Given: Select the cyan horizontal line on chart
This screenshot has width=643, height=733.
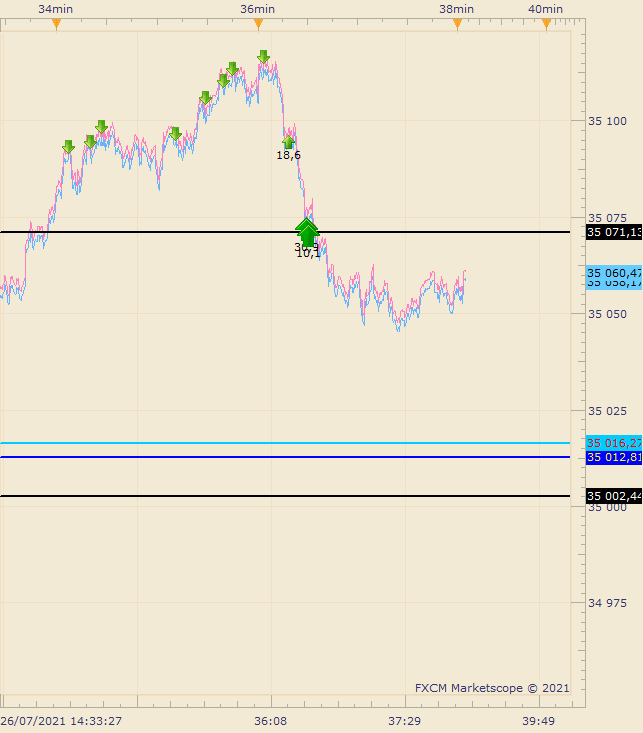Looking at the screenshot, I should coord(285,442).
